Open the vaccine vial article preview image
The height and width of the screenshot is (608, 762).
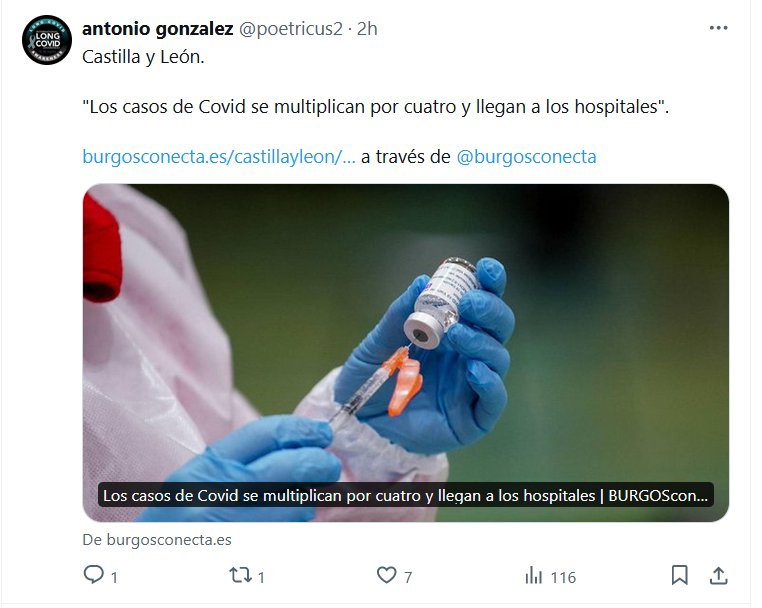click(x=406, y=353)
